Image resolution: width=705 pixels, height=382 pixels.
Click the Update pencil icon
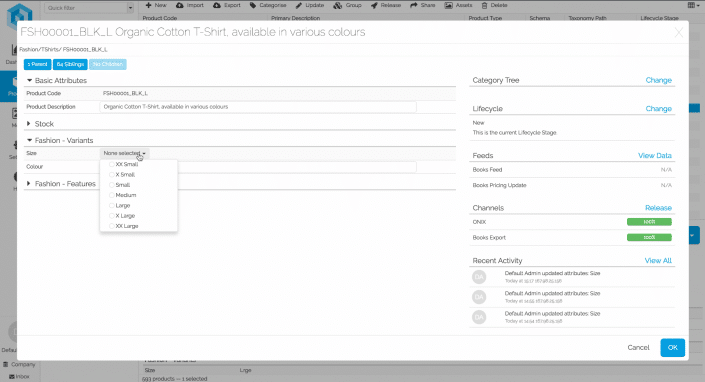[x=299, y=5]
